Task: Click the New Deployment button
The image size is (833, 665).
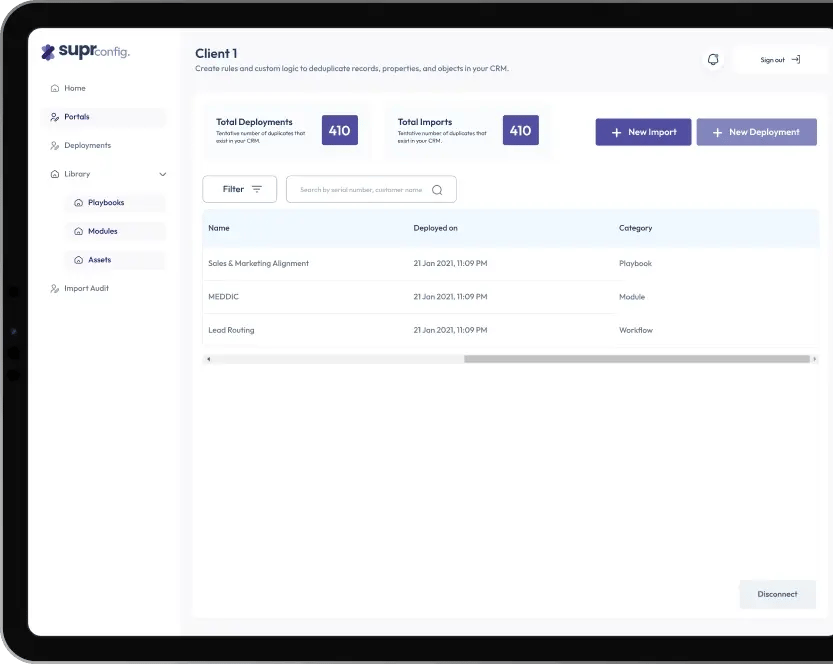Action: [756, 132]
